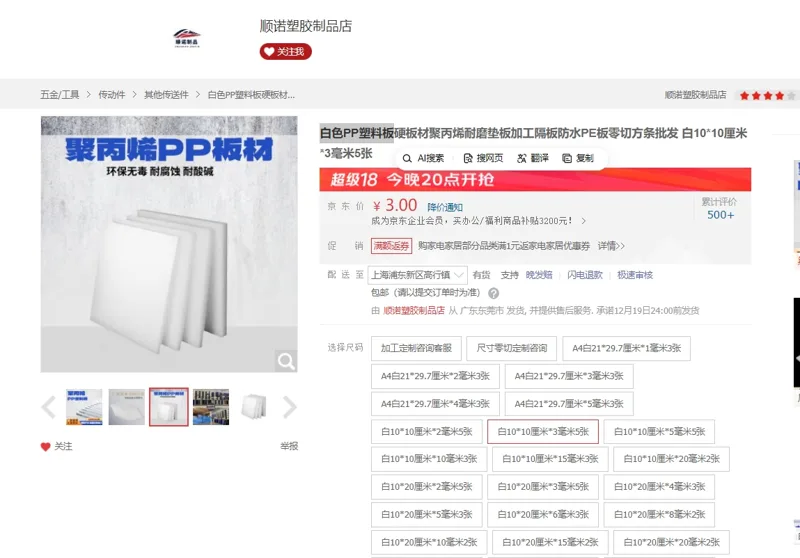Zoom product image with magnifier icon
The height and width of the screenshot is (558, 800).
286,361
